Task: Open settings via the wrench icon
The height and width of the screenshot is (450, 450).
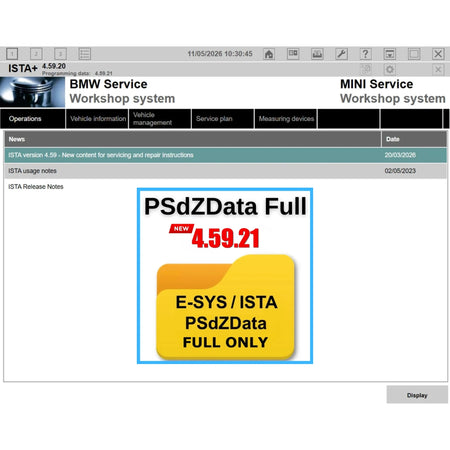Action: [342, 54]
